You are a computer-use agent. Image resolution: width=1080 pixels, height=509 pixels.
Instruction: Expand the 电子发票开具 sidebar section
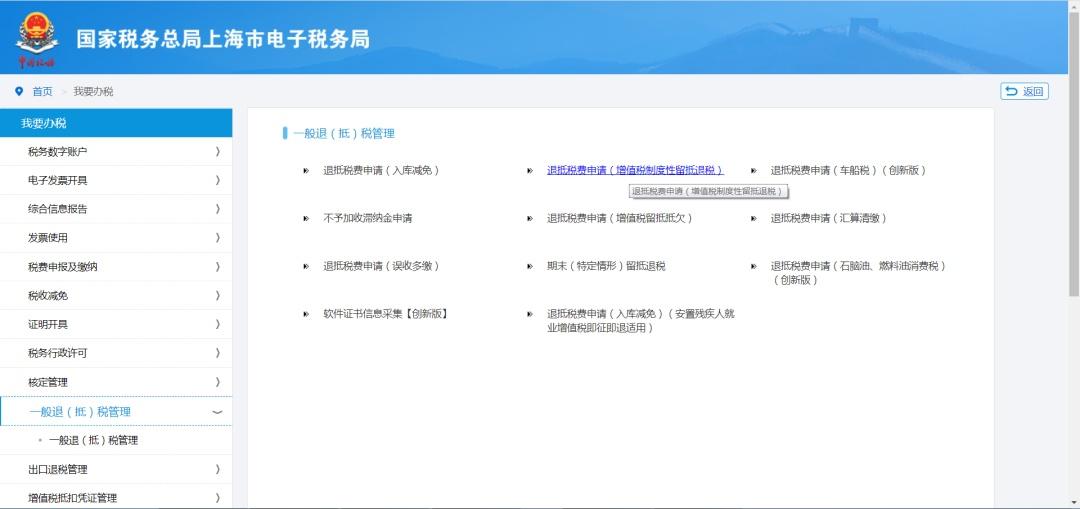116,180
